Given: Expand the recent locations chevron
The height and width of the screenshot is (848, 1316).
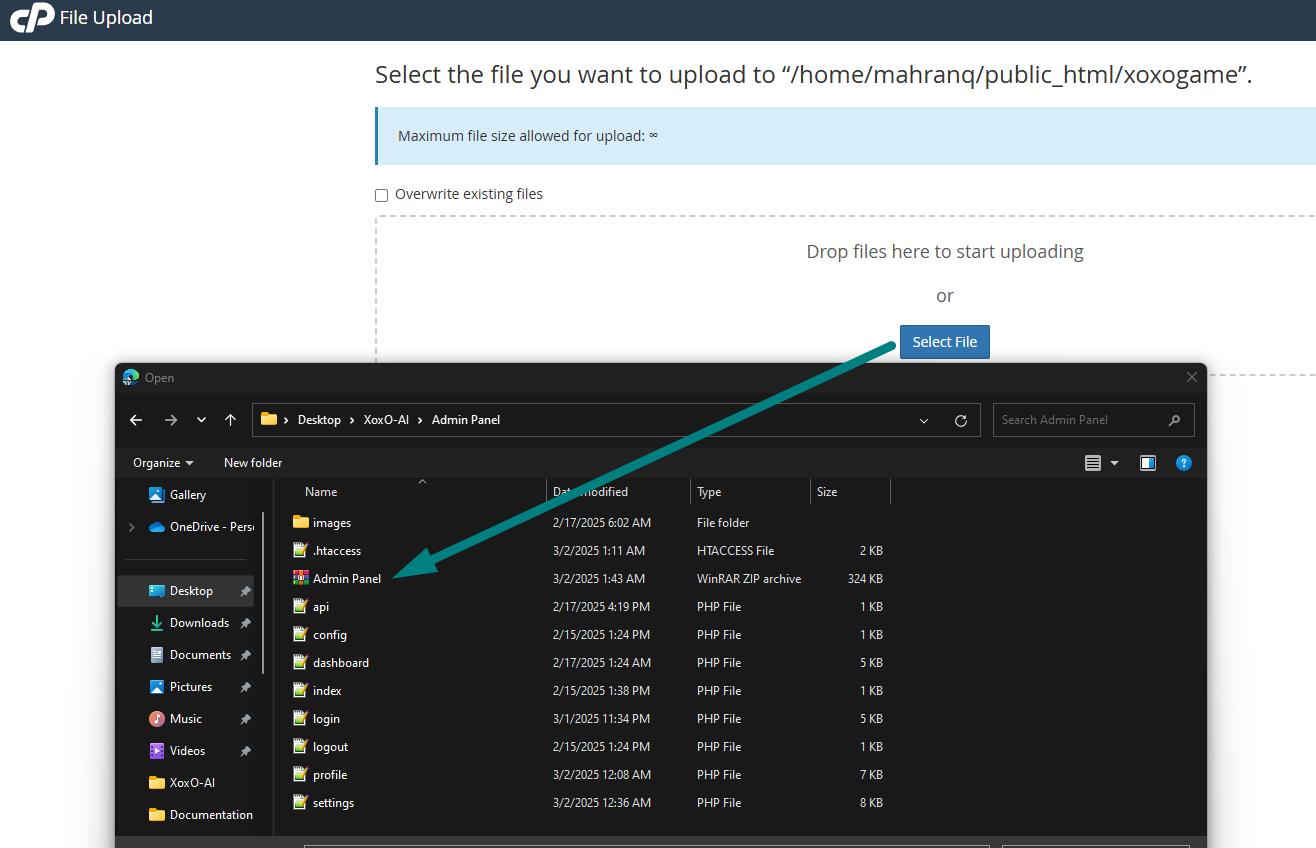Looking at the screenshot, I should (201, 420).
